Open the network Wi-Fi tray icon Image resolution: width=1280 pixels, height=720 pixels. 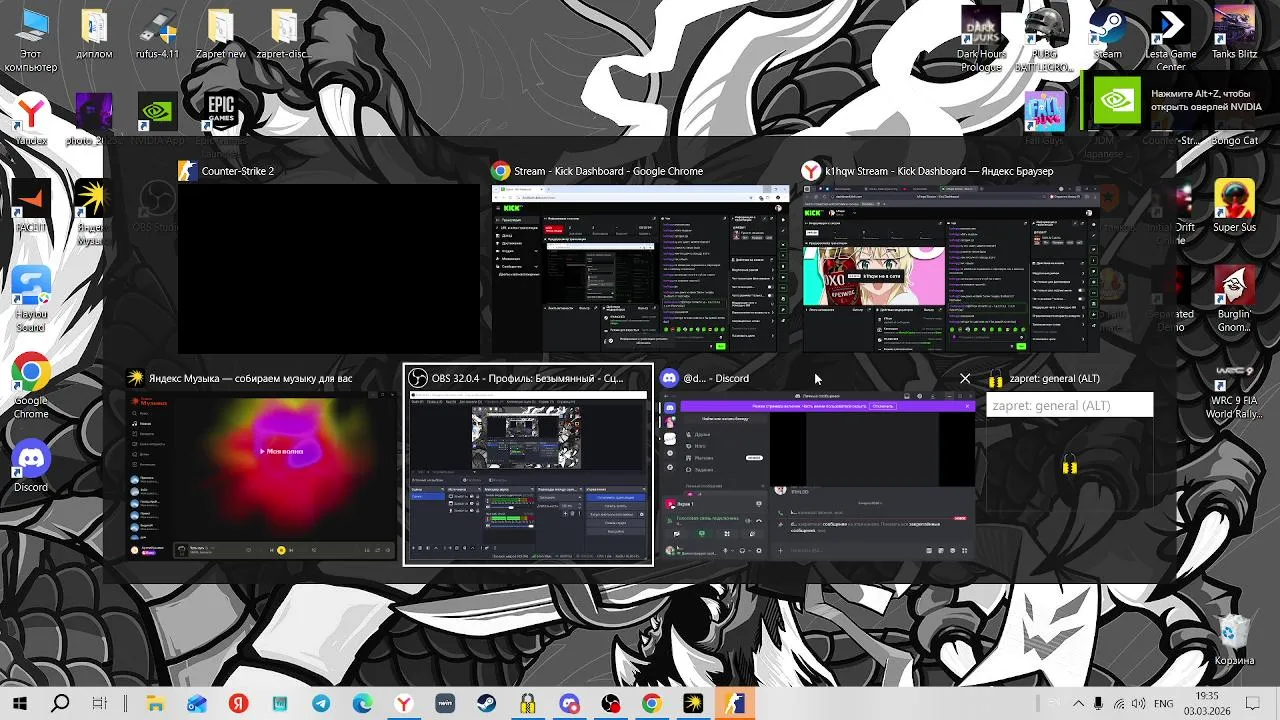(1119, 704)
